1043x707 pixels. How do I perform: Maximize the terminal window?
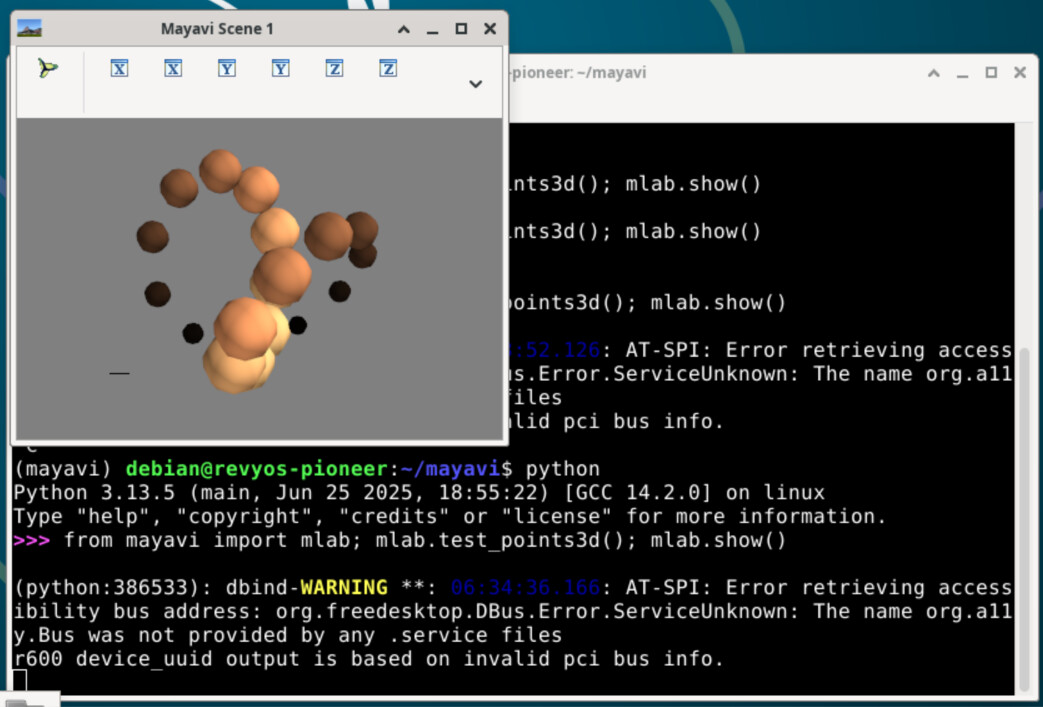pos(991,73)
